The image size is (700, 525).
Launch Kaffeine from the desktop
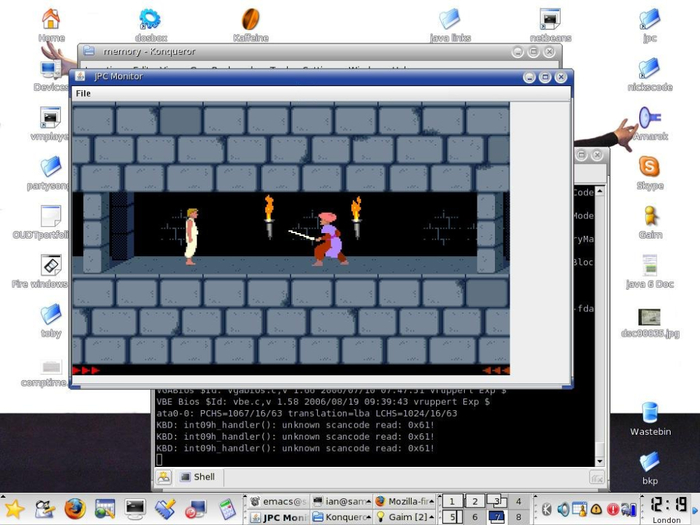(250, 25)
